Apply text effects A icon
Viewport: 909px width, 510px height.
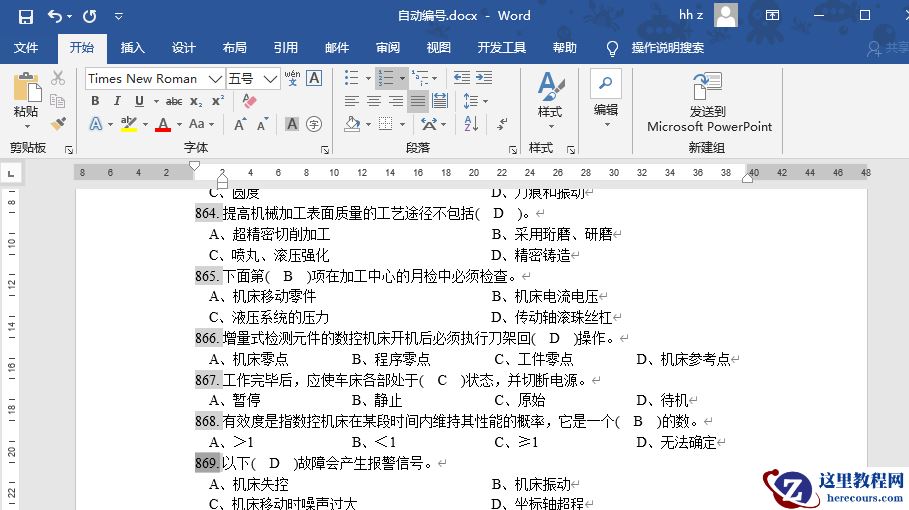[96, 123]
